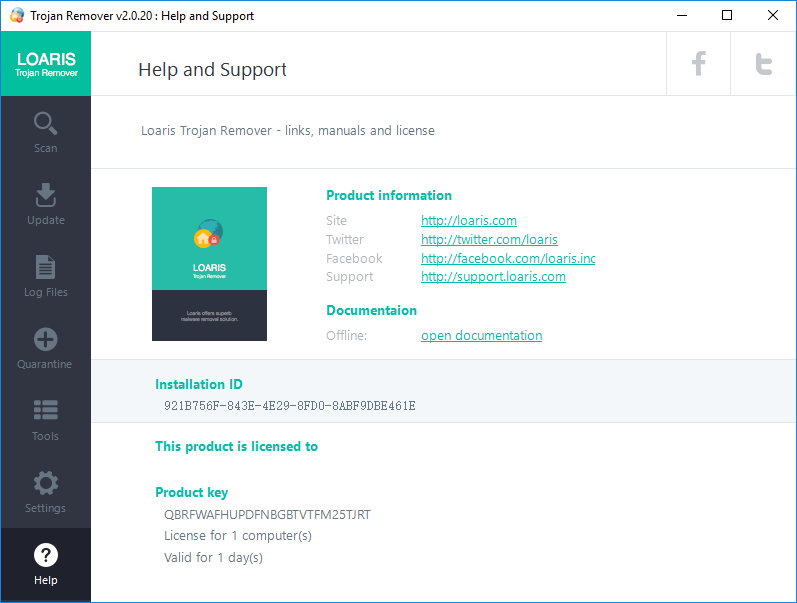Click 'This product is licensed to' heading
The width and height of the screenshot is (797, 603).
coord(236,446)
